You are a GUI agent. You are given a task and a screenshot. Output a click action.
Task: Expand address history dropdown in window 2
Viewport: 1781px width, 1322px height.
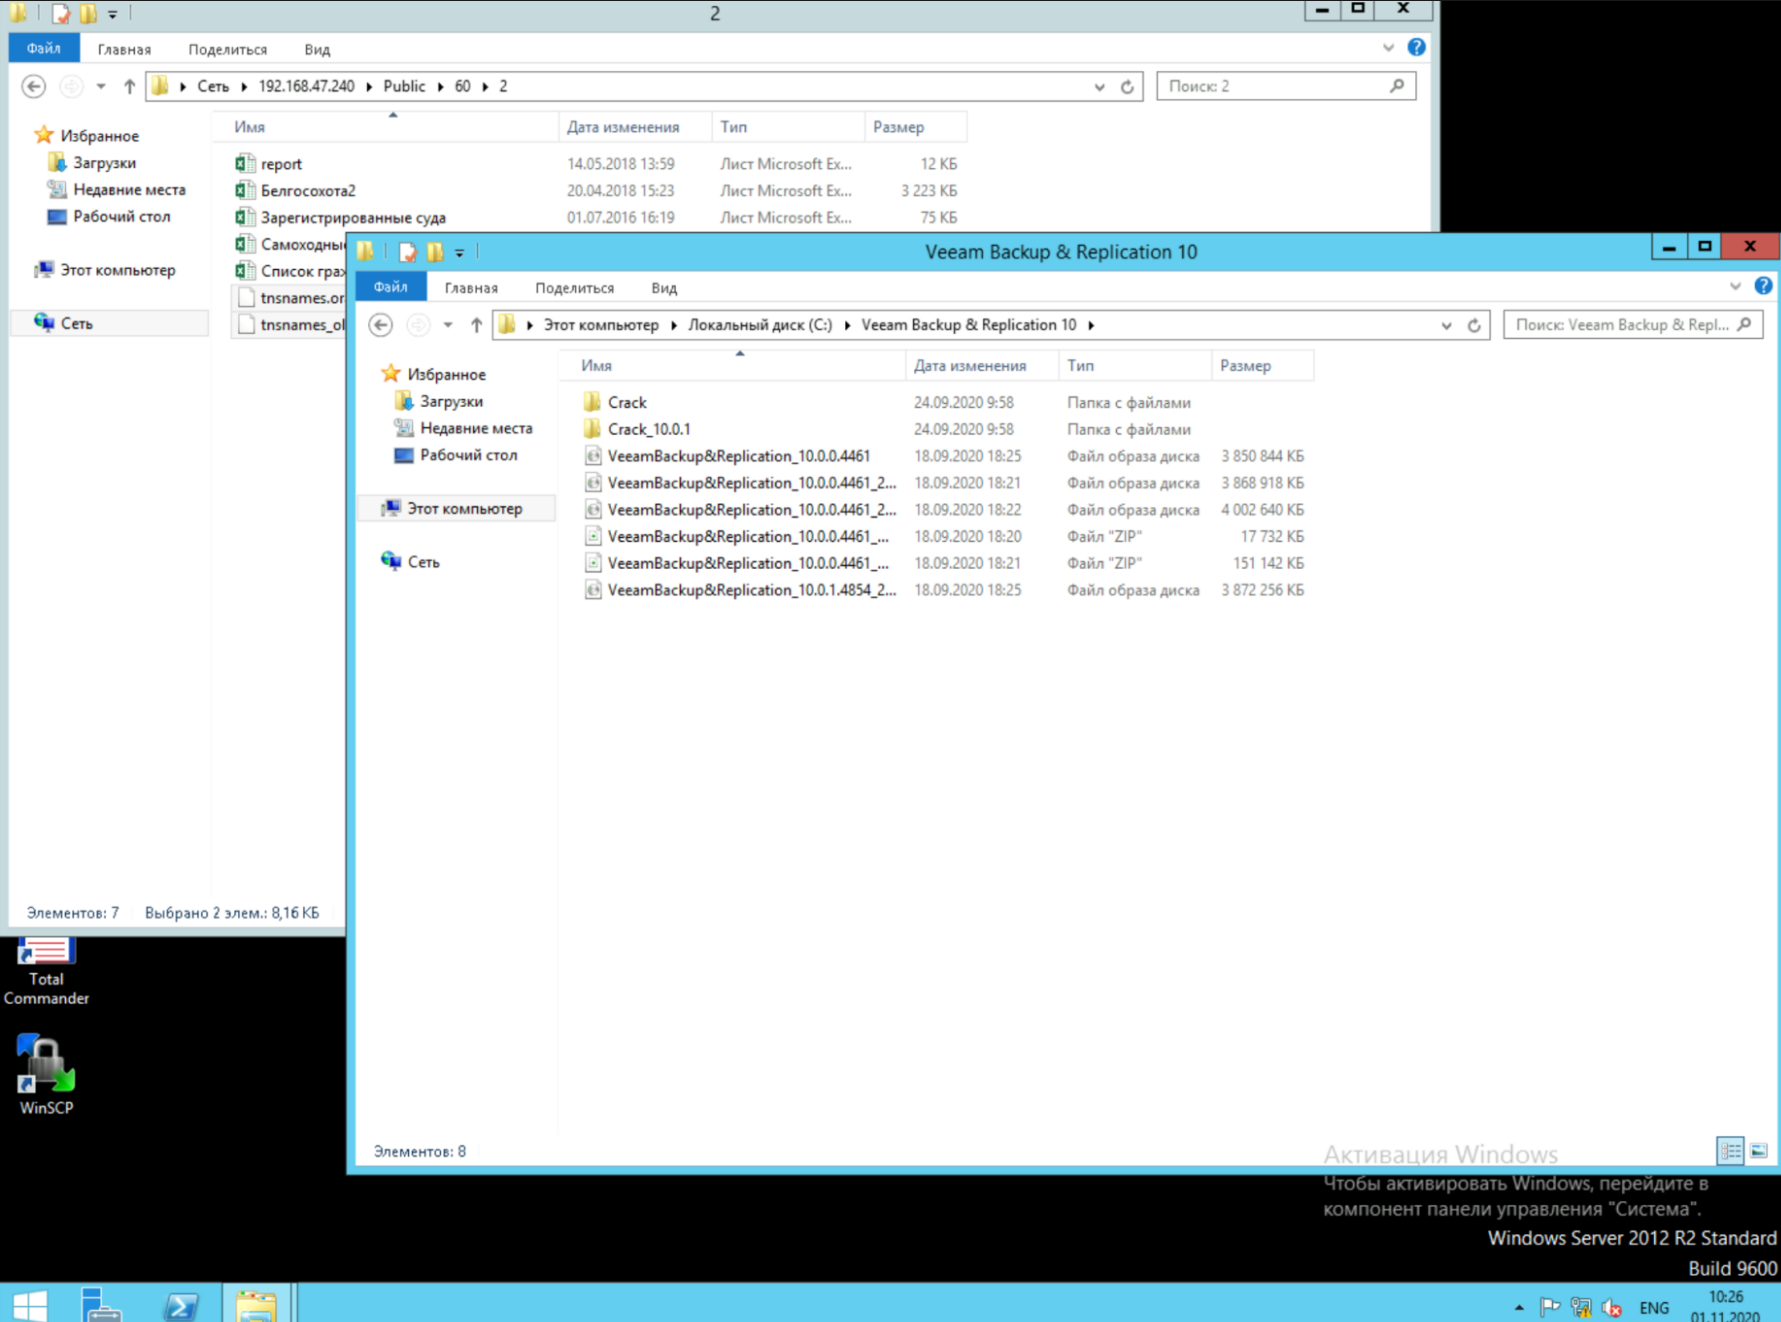coord(1099,86)
